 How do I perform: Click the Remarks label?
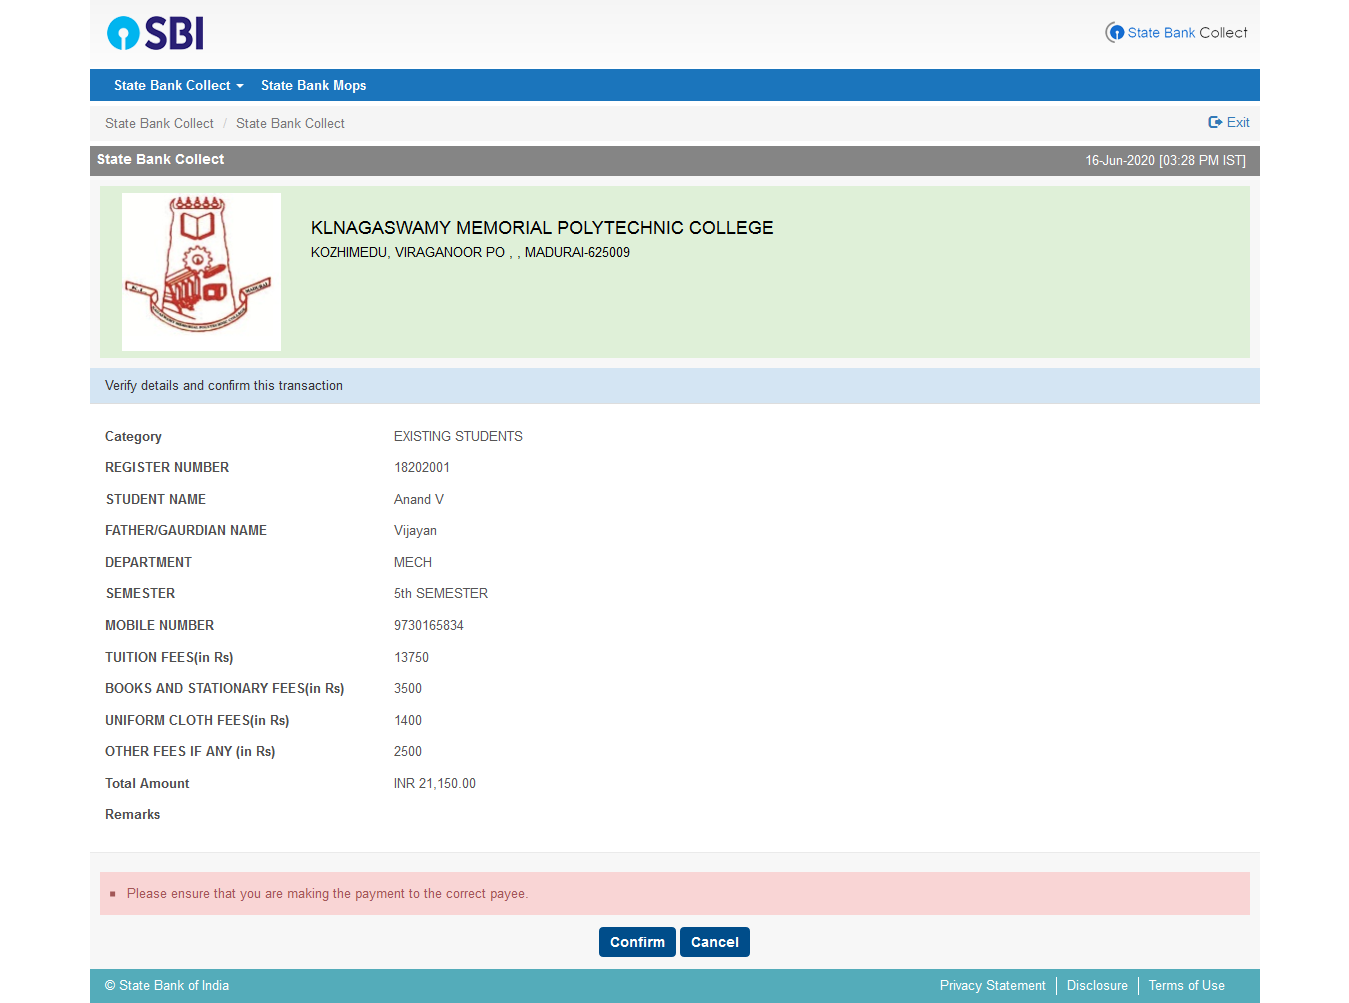click(133, 814)
